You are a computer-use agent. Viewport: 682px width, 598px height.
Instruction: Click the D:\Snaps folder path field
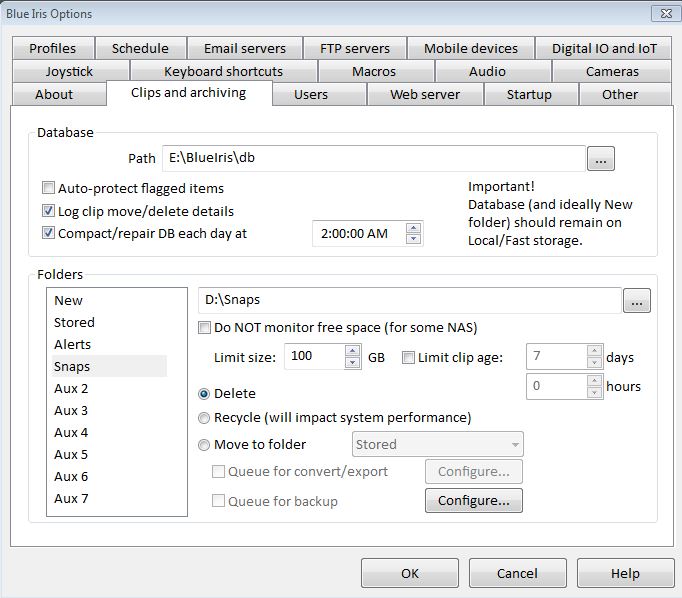[x=409, y=300]
